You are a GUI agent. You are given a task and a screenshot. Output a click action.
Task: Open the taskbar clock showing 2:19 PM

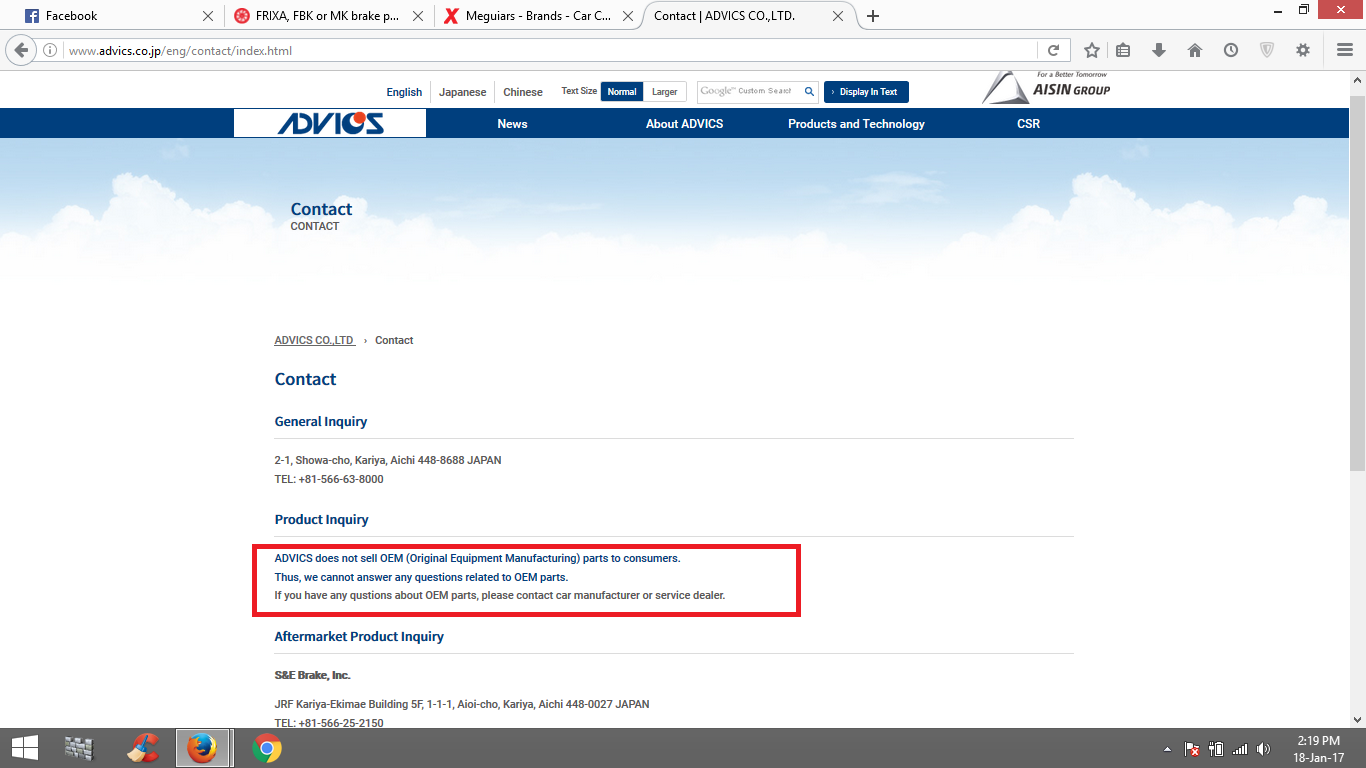[x=1318, y=749]
